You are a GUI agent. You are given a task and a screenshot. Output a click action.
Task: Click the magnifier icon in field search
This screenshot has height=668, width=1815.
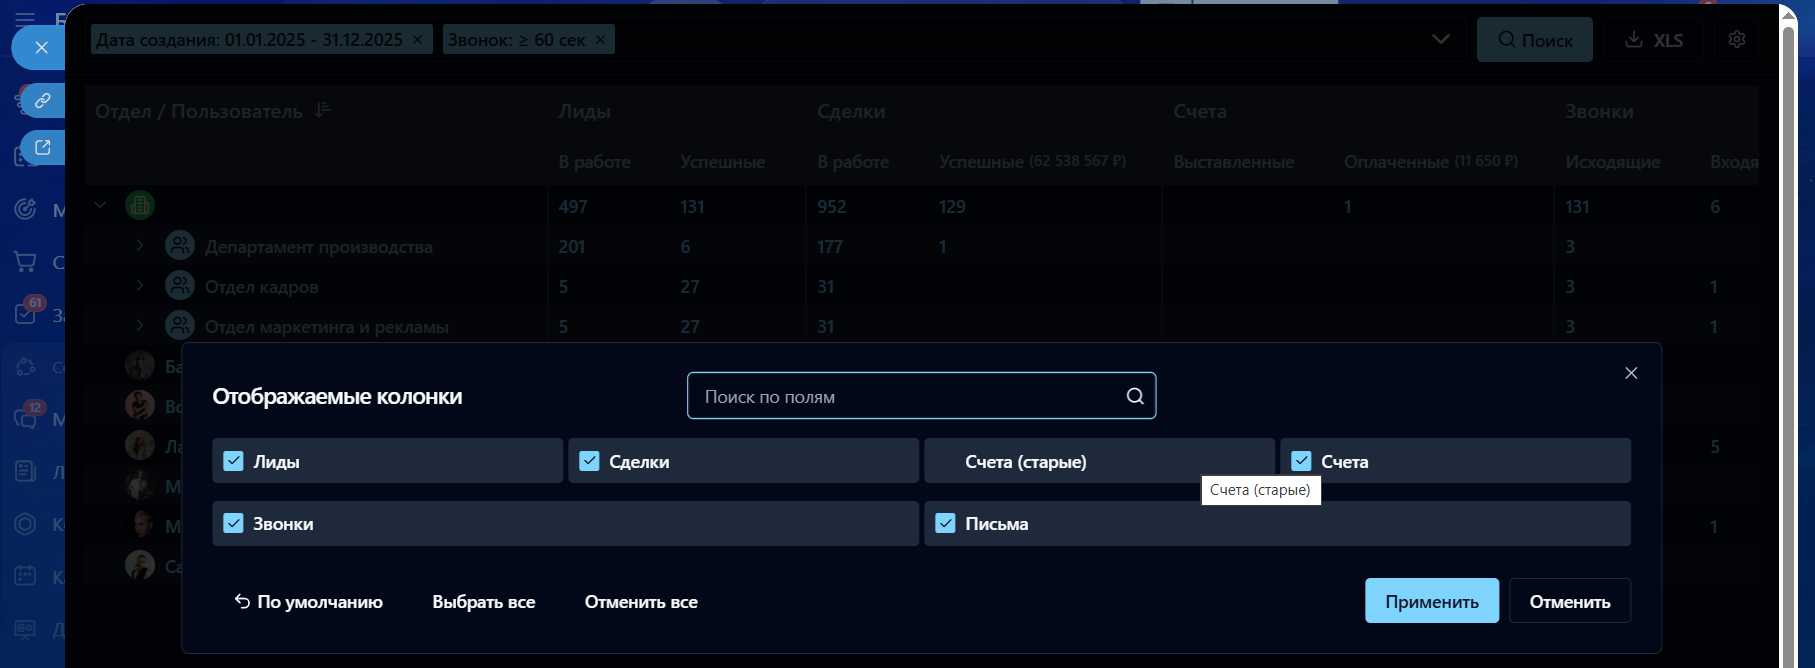(1135, 396)
